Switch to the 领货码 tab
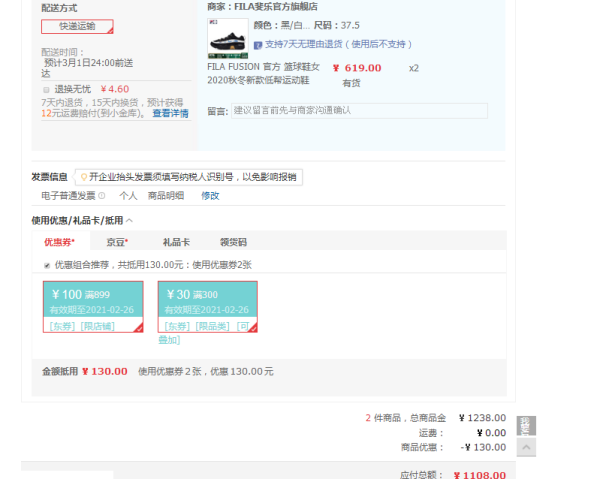The height and width of the screenshot is (479, 600). (x=233, y=242)
